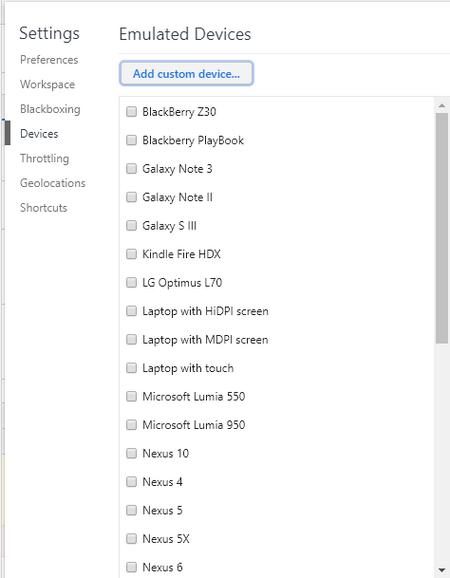Enable Laptop with HiDPI screen

[131, 311]
